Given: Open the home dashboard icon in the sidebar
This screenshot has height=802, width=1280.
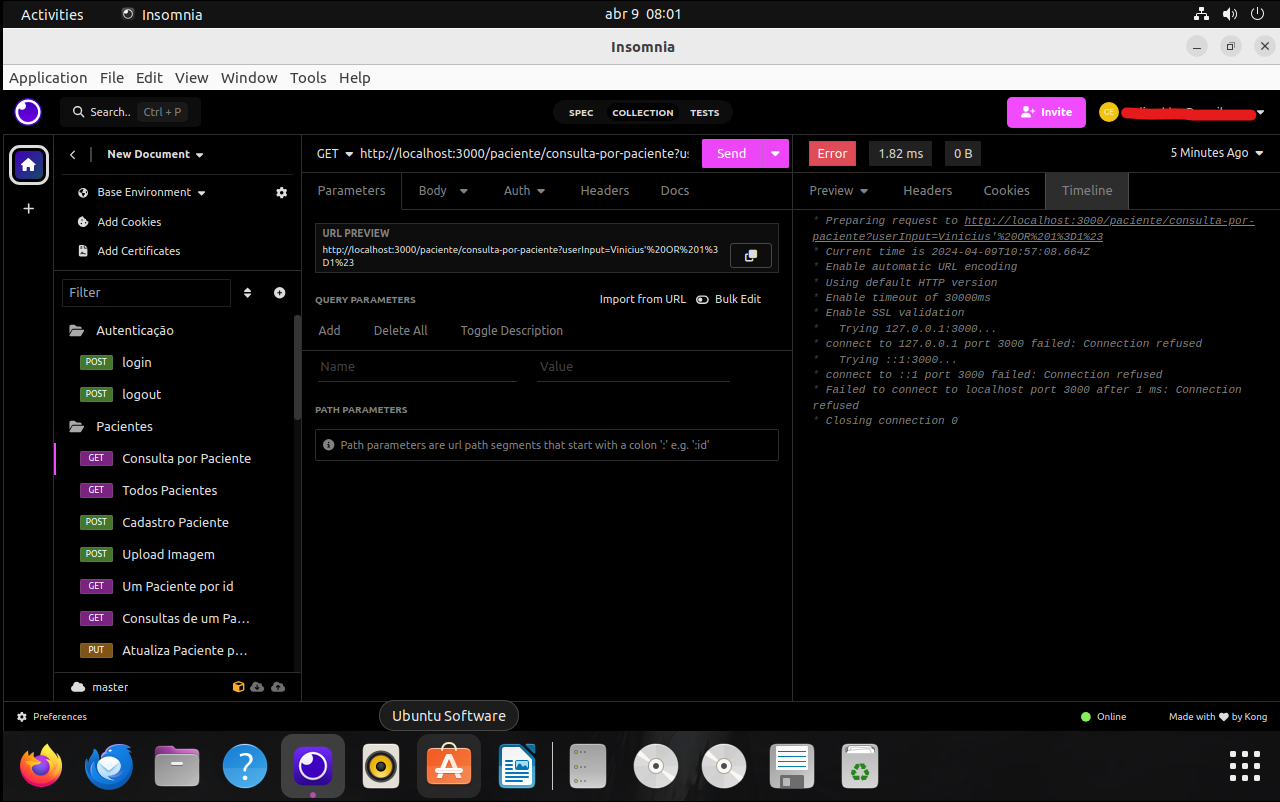Looking at the screenshot, I should pos(29,165).
